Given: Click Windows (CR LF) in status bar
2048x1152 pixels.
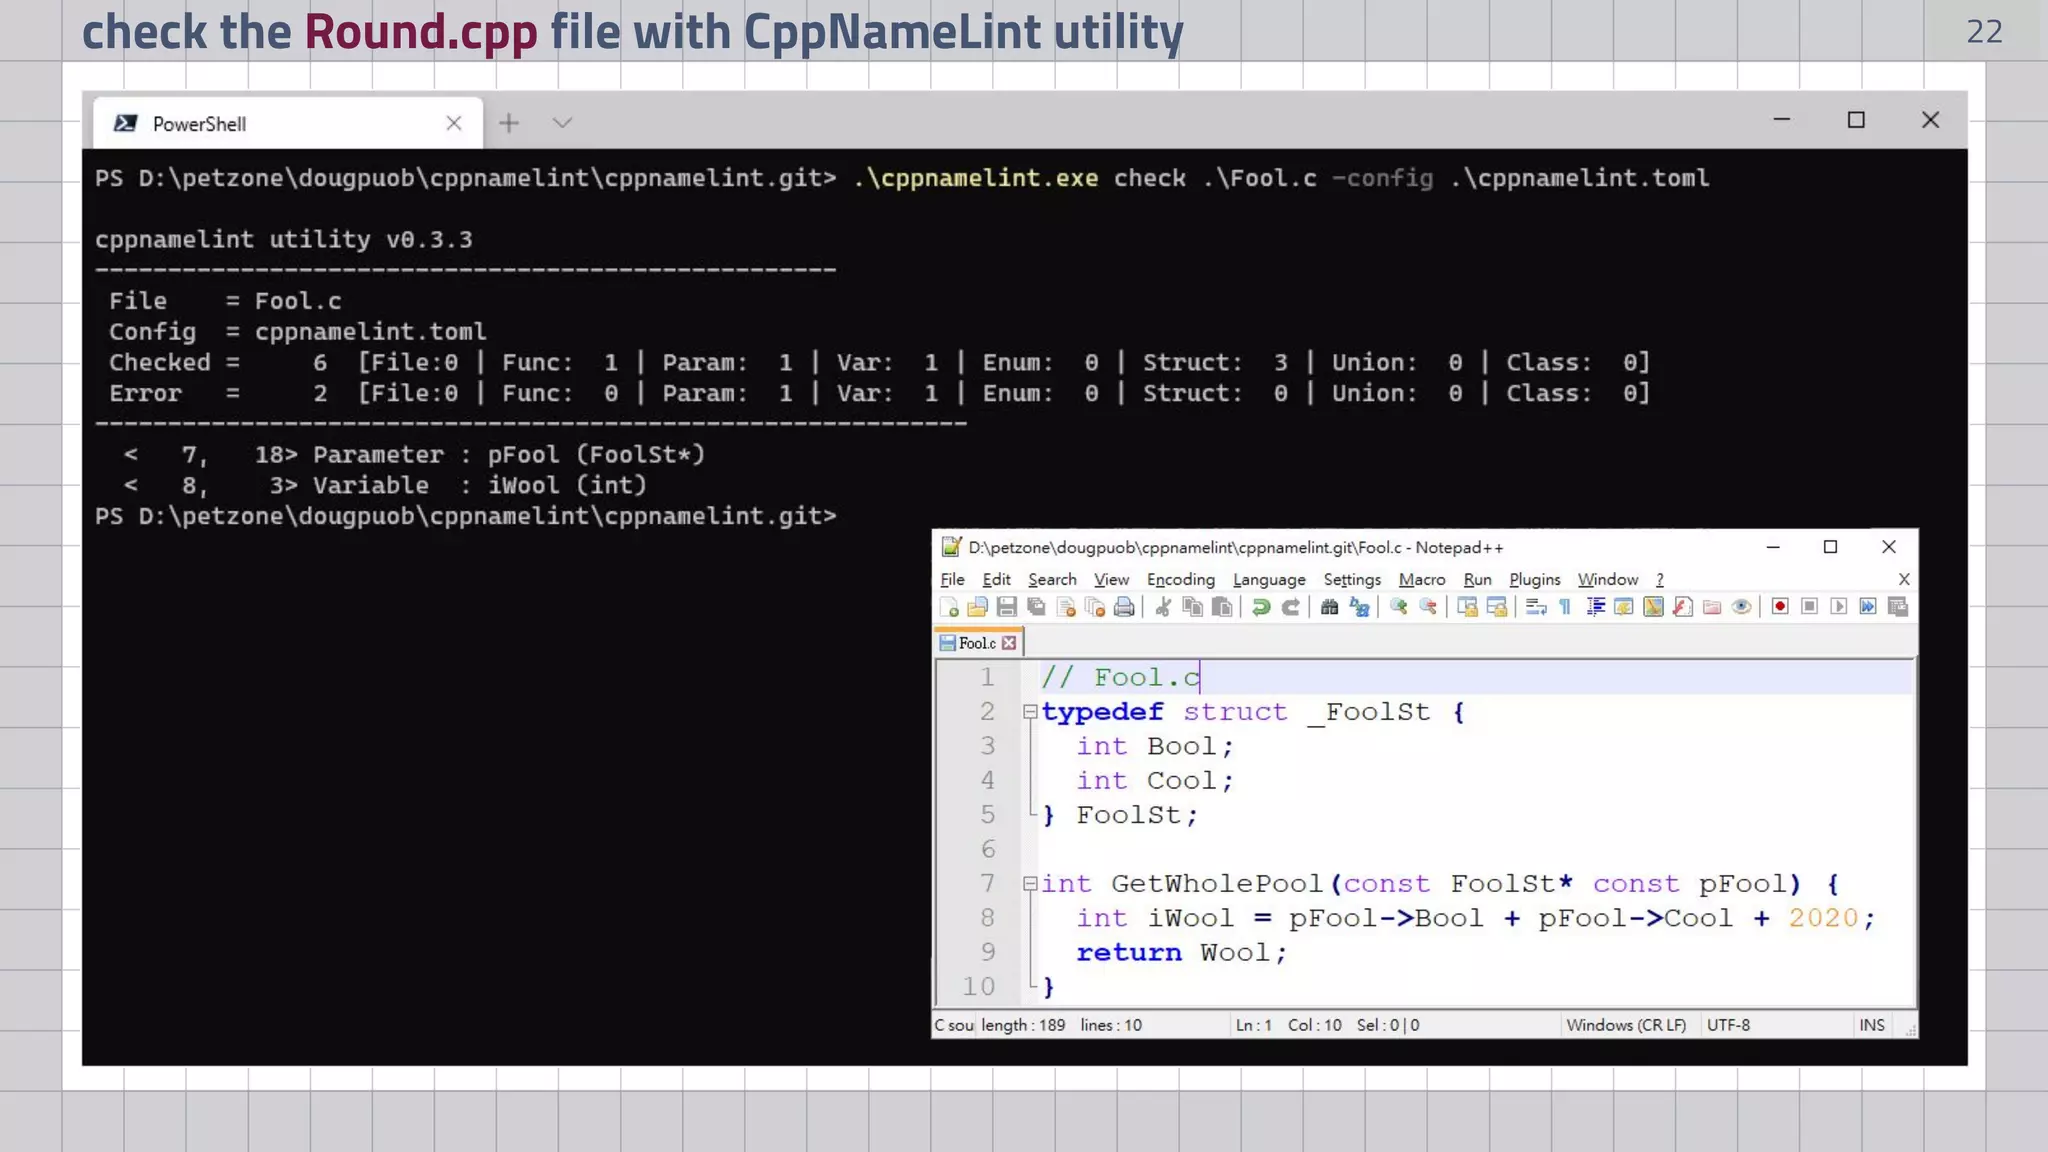Looking at the screenshot, I should [1626, 1026].
